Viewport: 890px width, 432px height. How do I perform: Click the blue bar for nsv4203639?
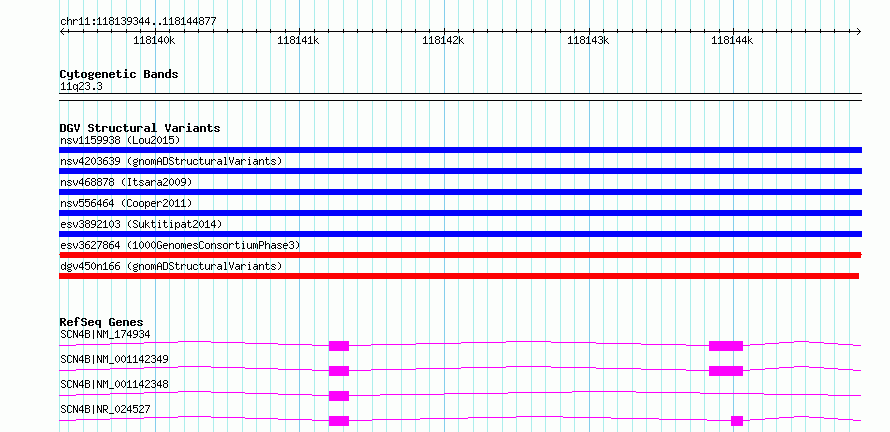[460, 171]
